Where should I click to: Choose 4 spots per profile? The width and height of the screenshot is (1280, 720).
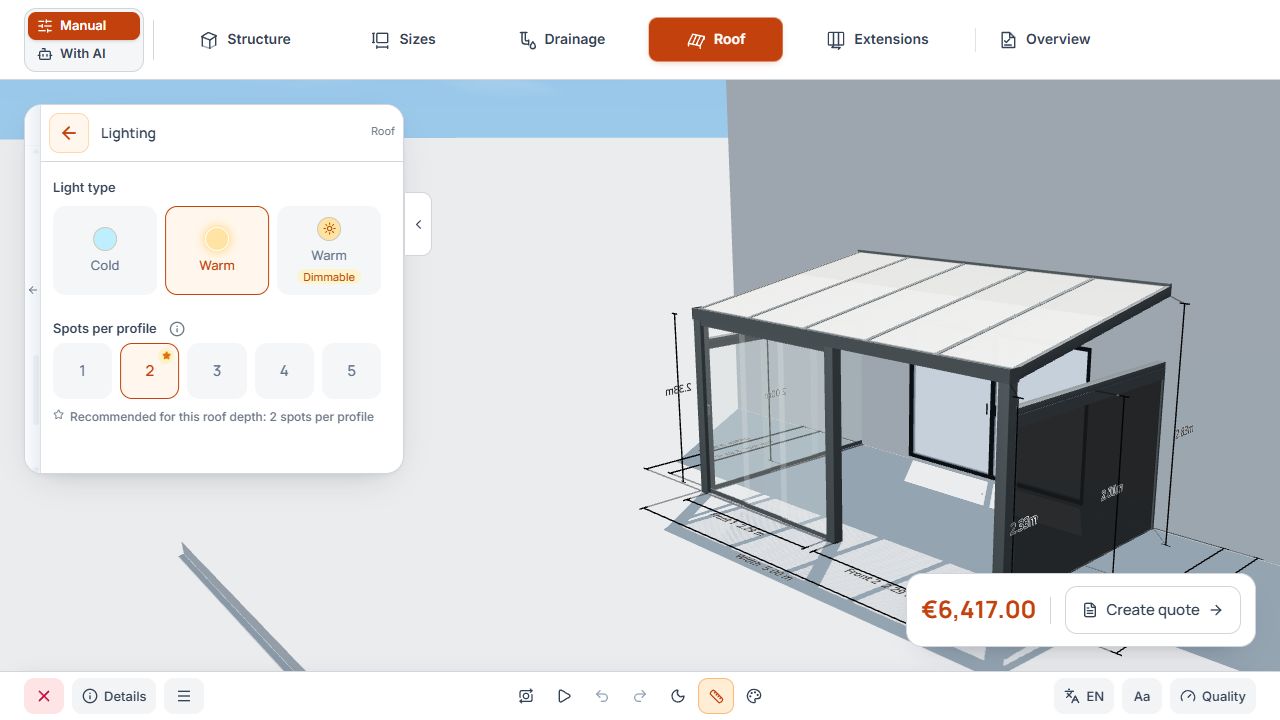pos(284,371)
